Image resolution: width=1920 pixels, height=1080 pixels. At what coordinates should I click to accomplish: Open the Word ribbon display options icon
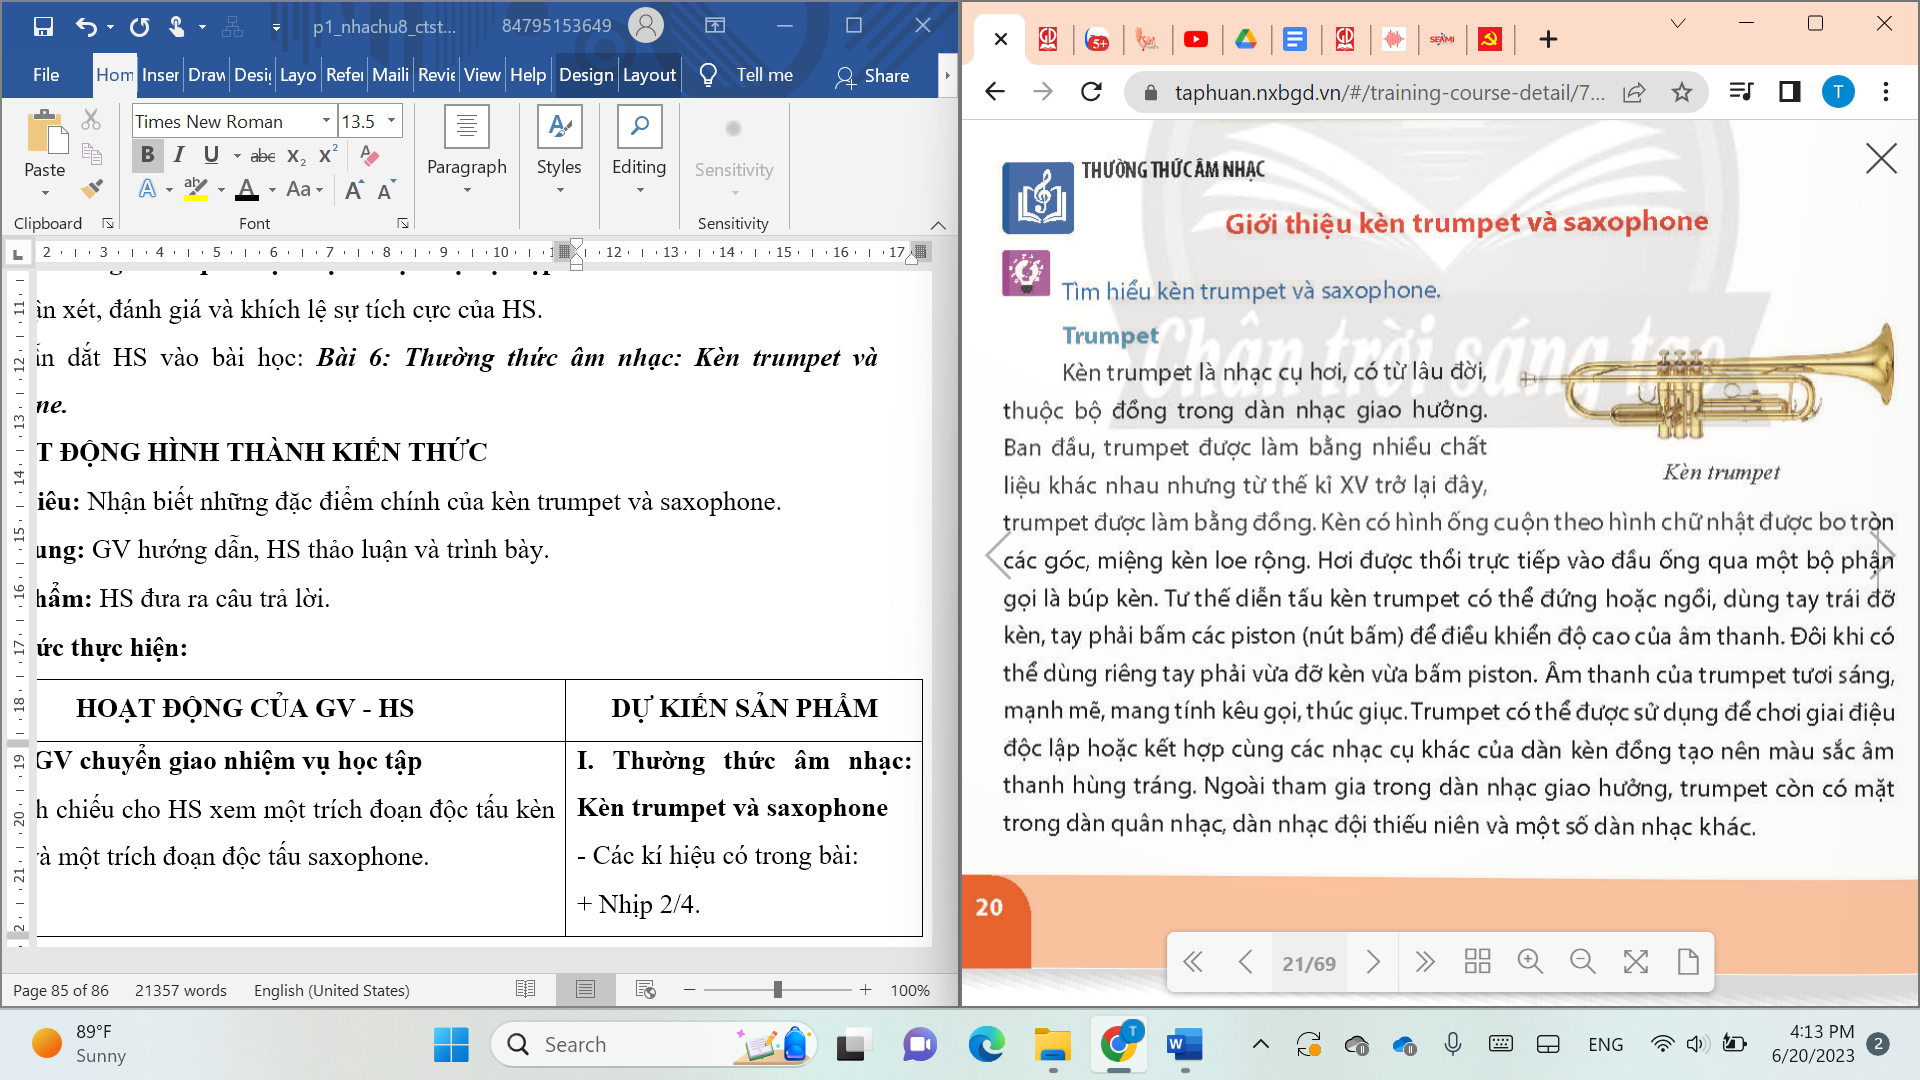click(715, 26)
